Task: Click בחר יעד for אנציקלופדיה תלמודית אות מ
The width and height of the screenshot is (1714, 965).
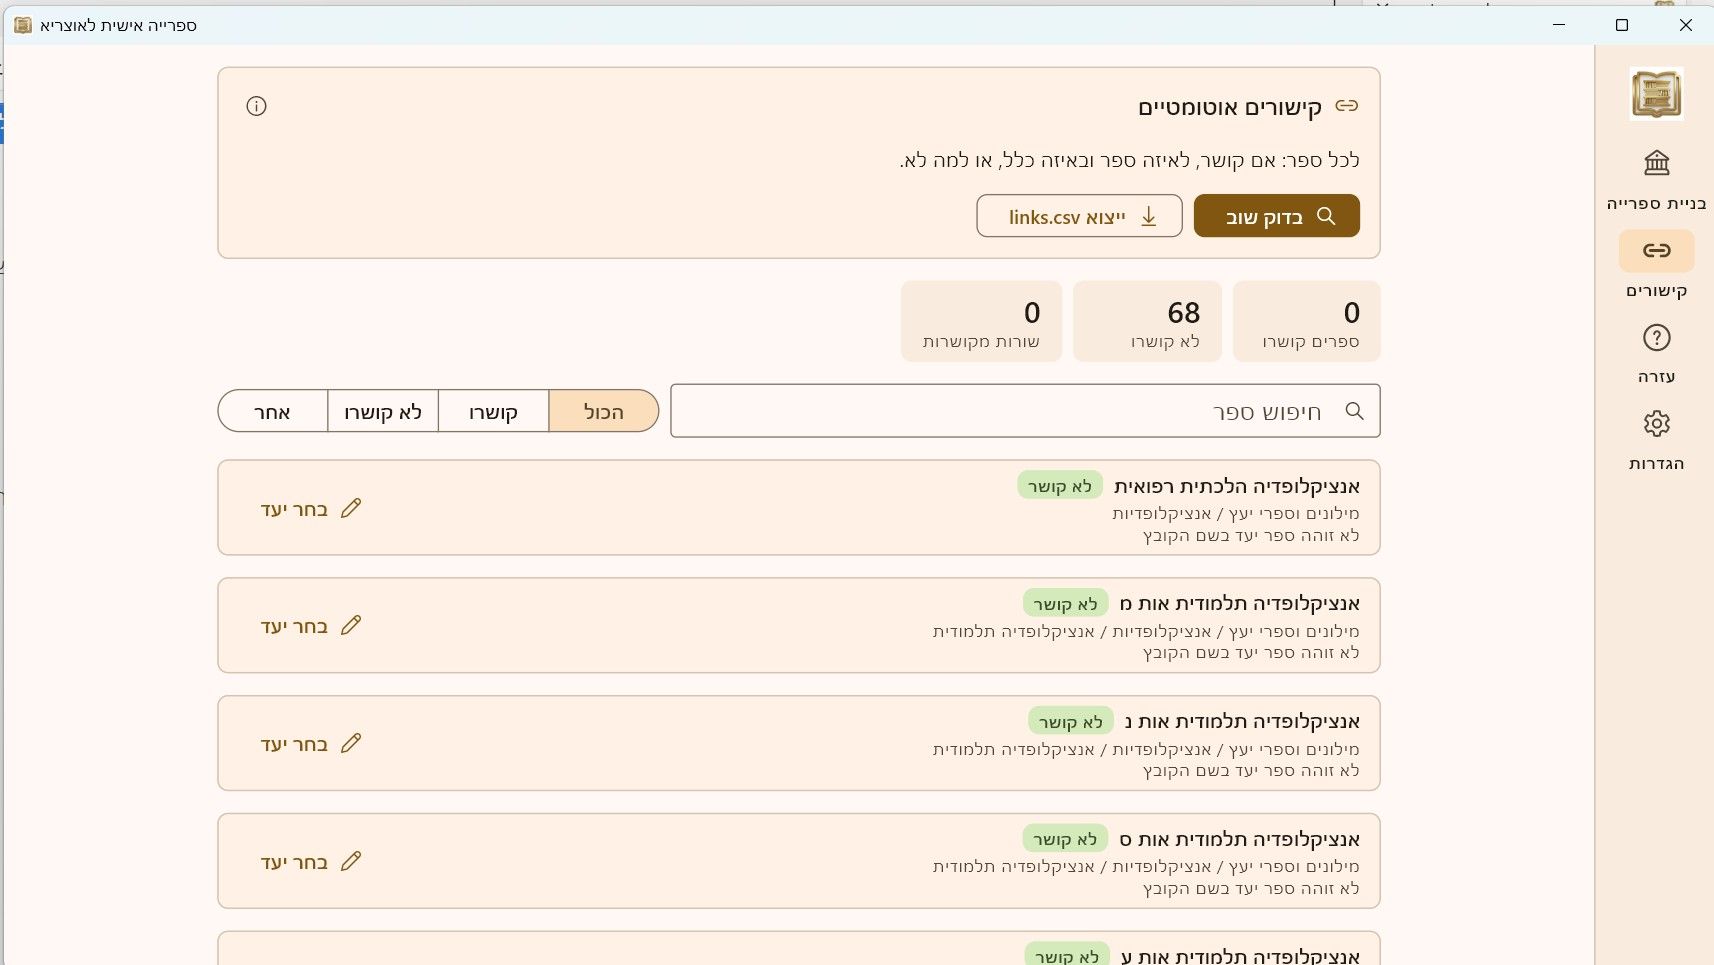Action: point(310,626)
